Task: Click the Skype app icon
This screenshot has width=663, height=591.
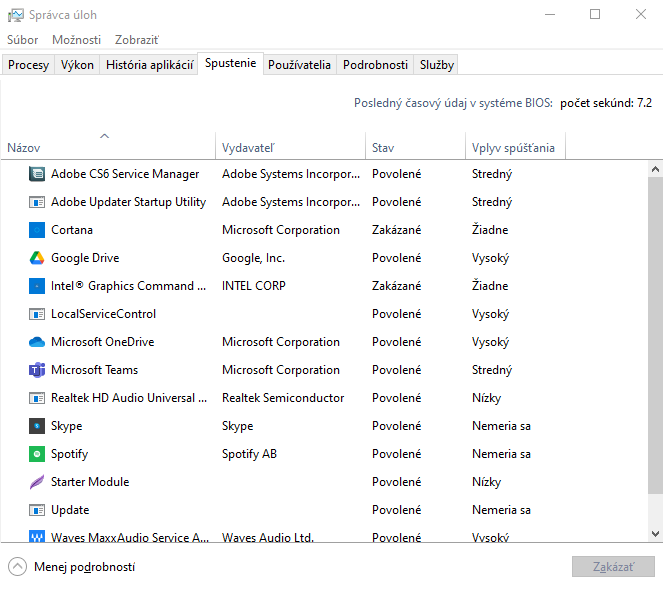Action: pyautogui.click(x=37, y=426)
